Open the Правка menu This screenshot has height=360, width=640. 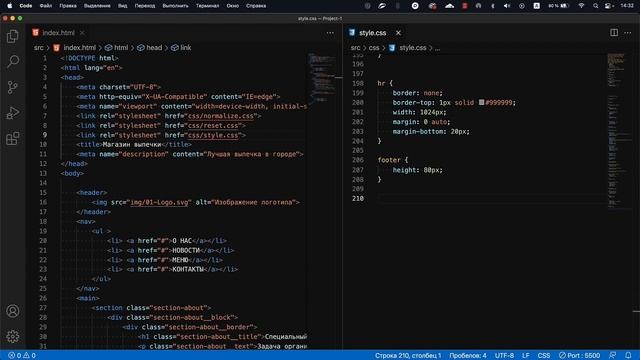(68, 6)
